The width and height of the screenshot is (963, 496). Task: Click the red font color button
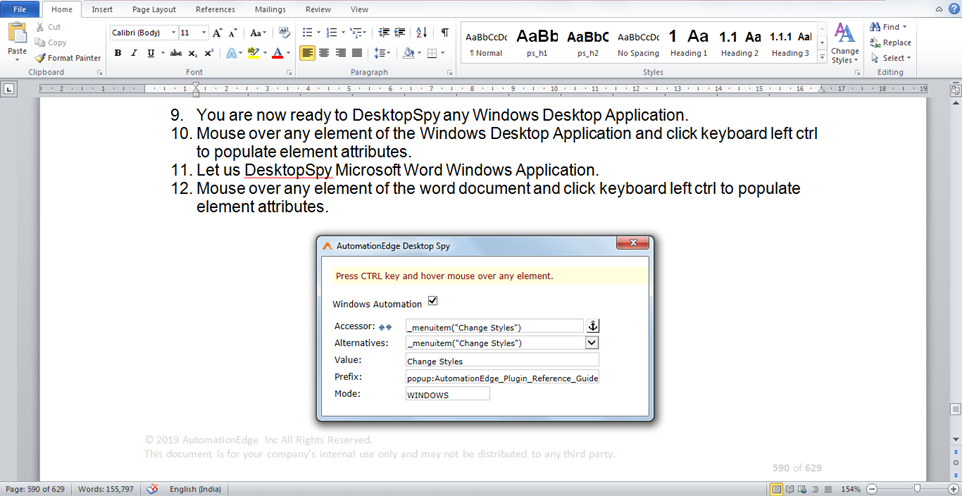[278, 53]
